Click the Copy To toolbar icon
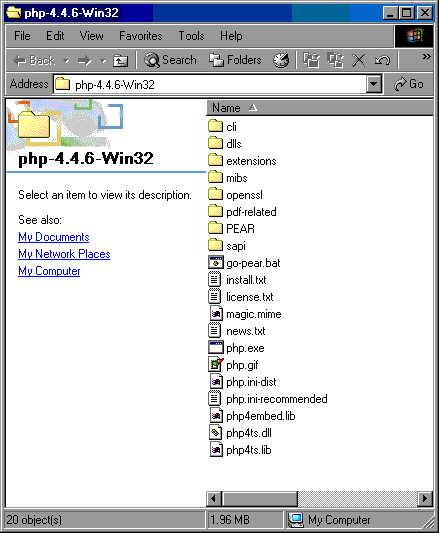The height and width of the screenshot is (533, 439). click(x=335, y=61)
